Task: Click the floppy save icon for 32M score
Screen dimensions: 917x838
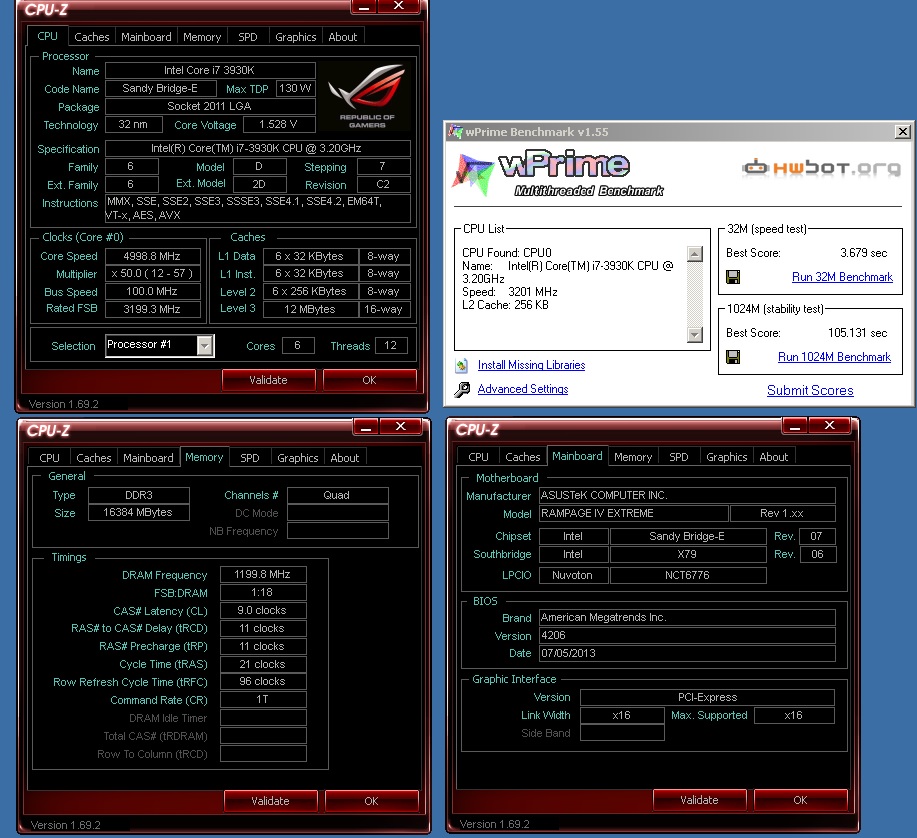Action: pyautogui.click(x=733, y=277)
